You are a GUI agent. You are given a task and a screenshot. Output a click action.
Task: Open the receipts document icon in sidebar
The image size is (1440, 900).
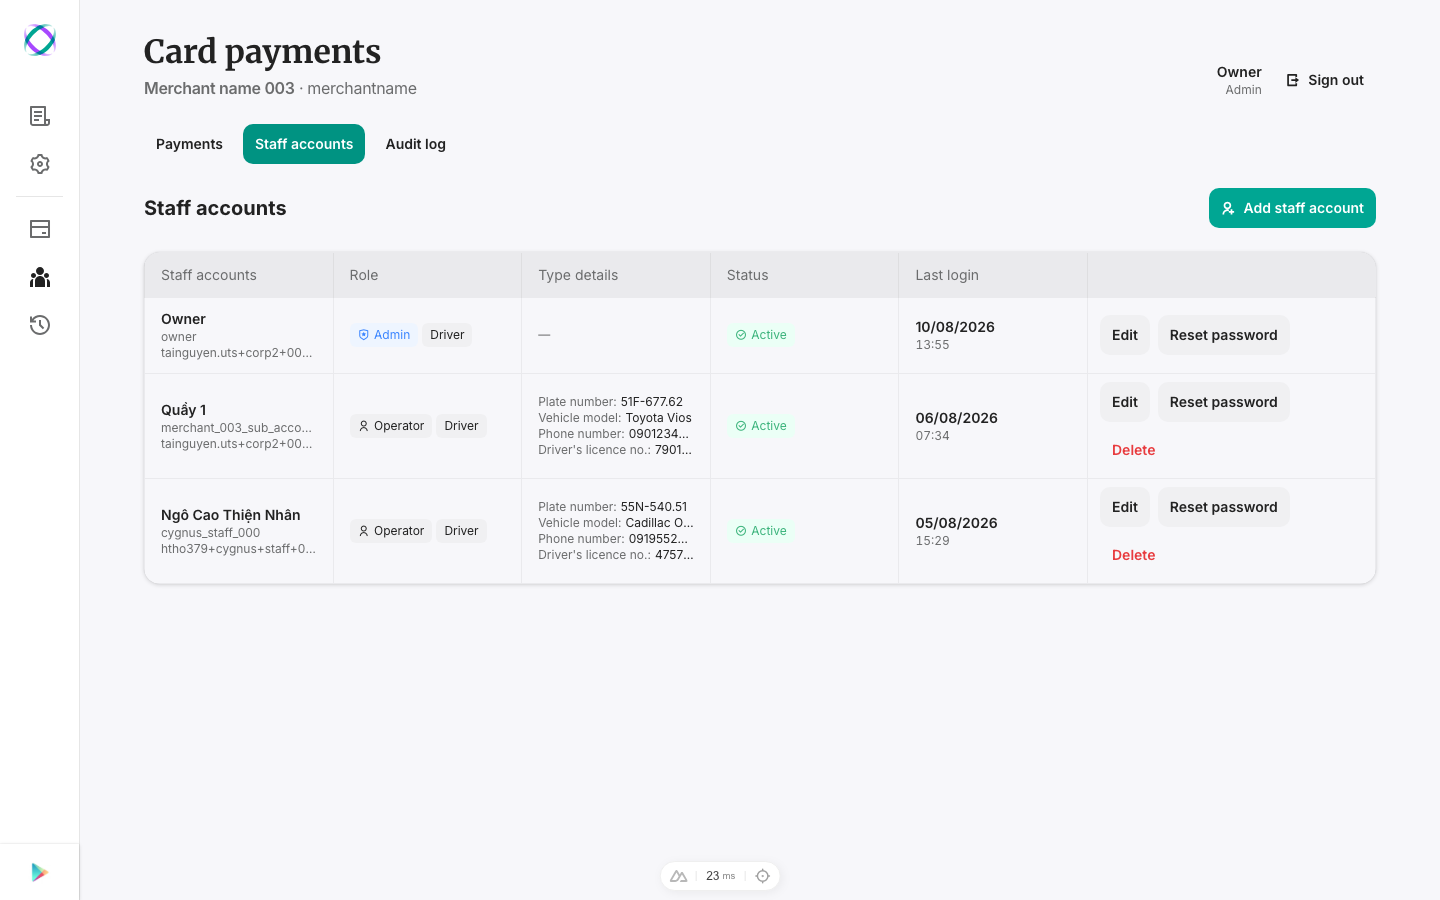[x=40, y=116]
